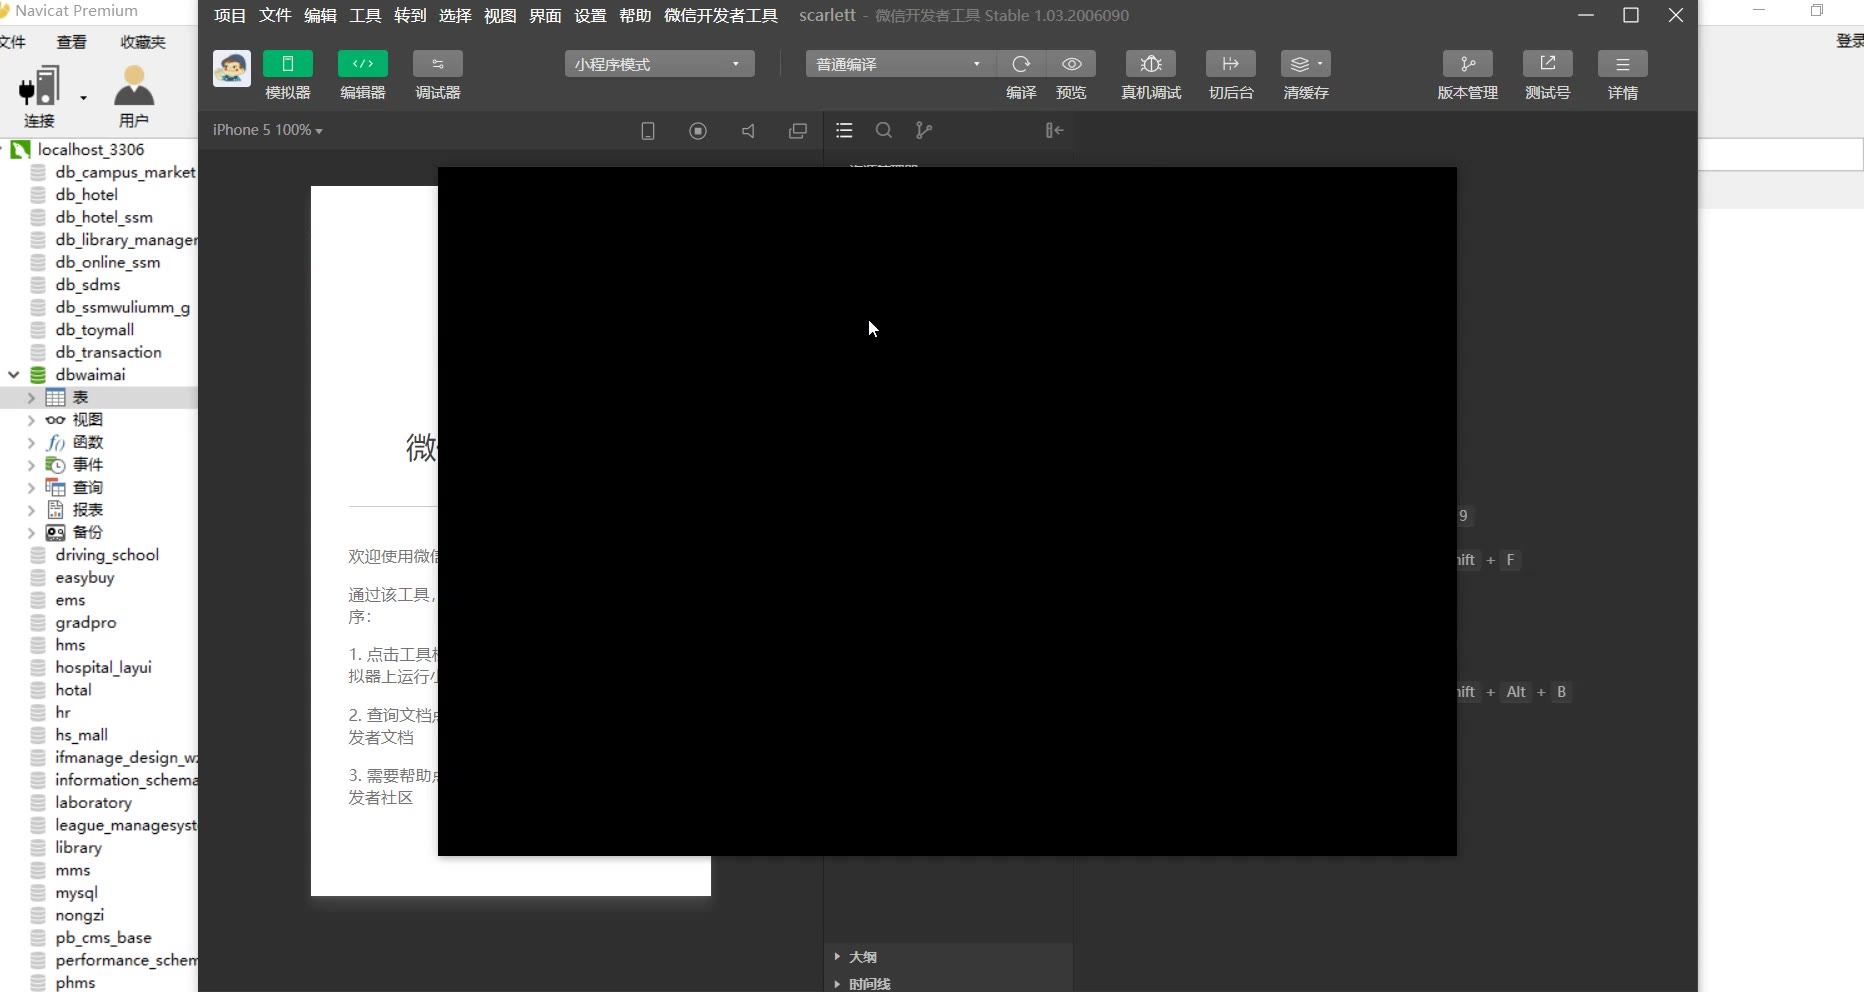Expand the 查询 queries node

[x=31, y=488]
